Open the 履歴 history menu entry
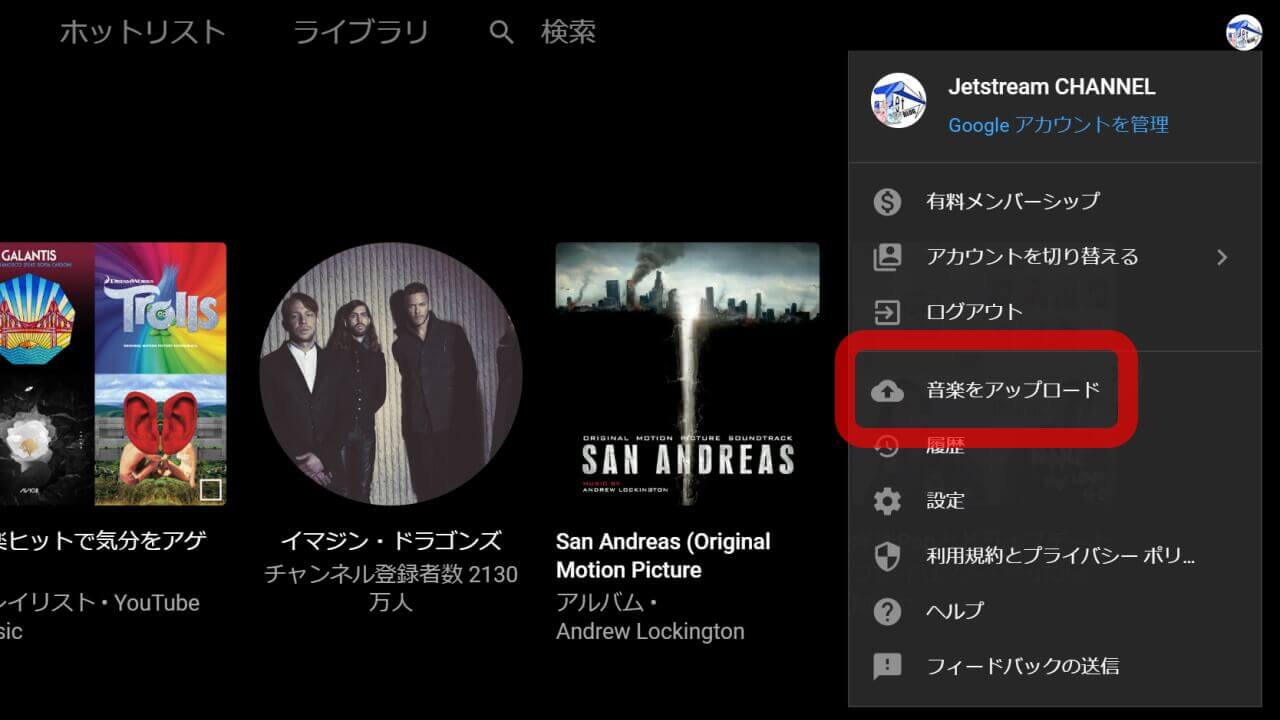 (x=945, y=446)
